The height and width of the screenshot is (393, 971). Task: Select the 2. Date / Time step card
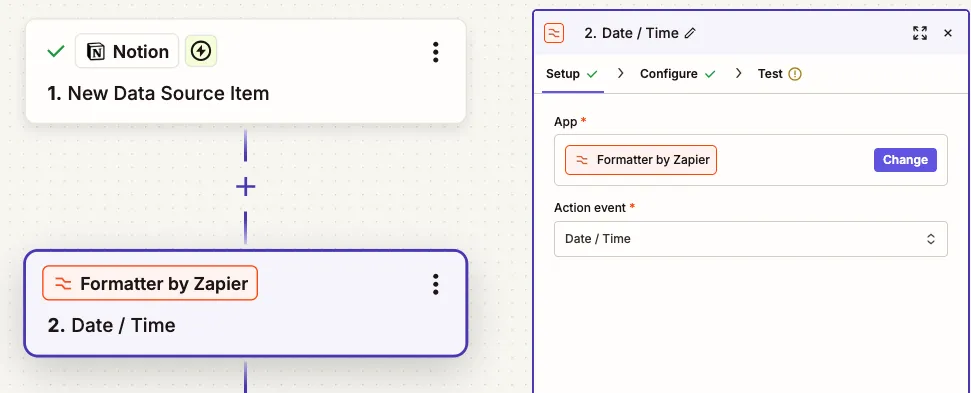245,303
